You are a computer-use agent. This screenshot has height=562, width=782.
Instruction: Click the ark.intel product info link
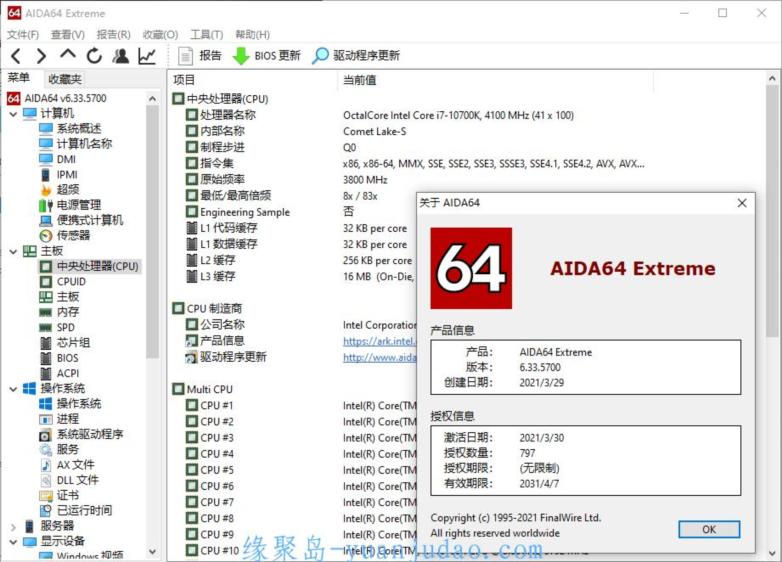(380, 341)
